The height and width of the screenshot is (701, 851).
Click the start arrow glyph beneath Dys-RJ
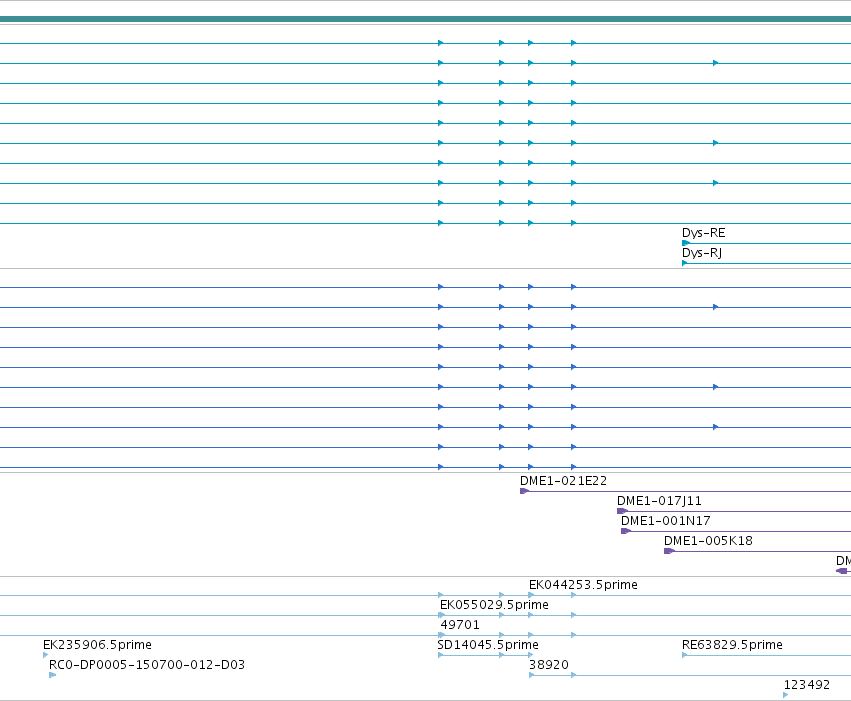tap(684, 263)
